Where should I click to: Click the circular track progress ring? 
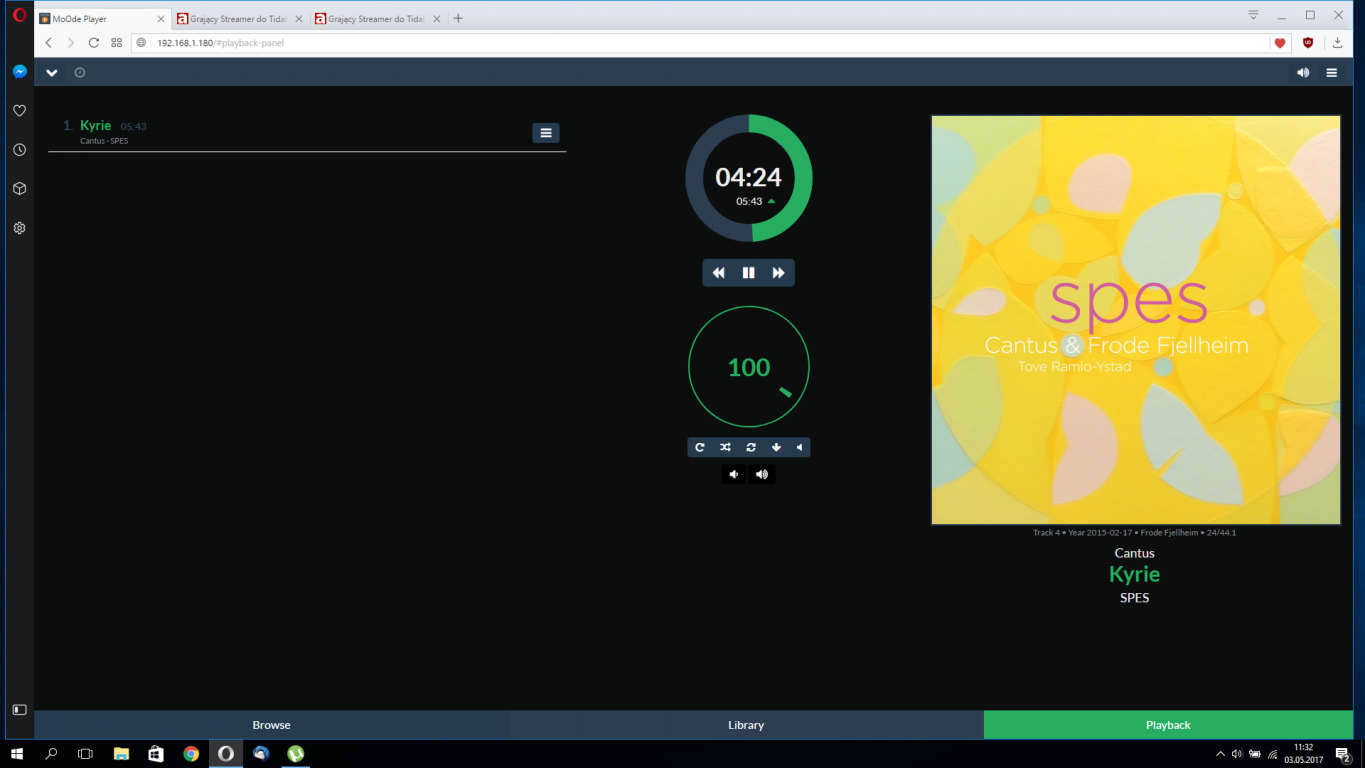(749, 178)
